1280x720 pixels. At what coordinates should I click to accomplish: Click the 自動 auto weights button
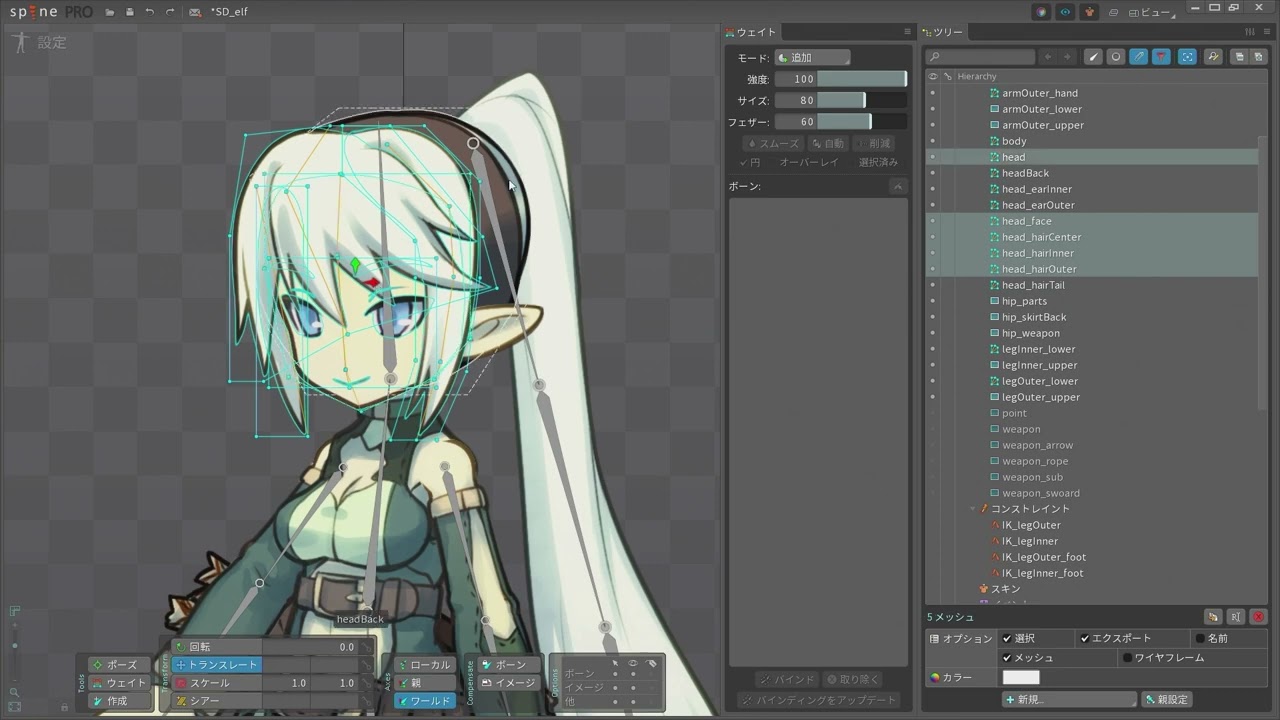tap(828, 143)
